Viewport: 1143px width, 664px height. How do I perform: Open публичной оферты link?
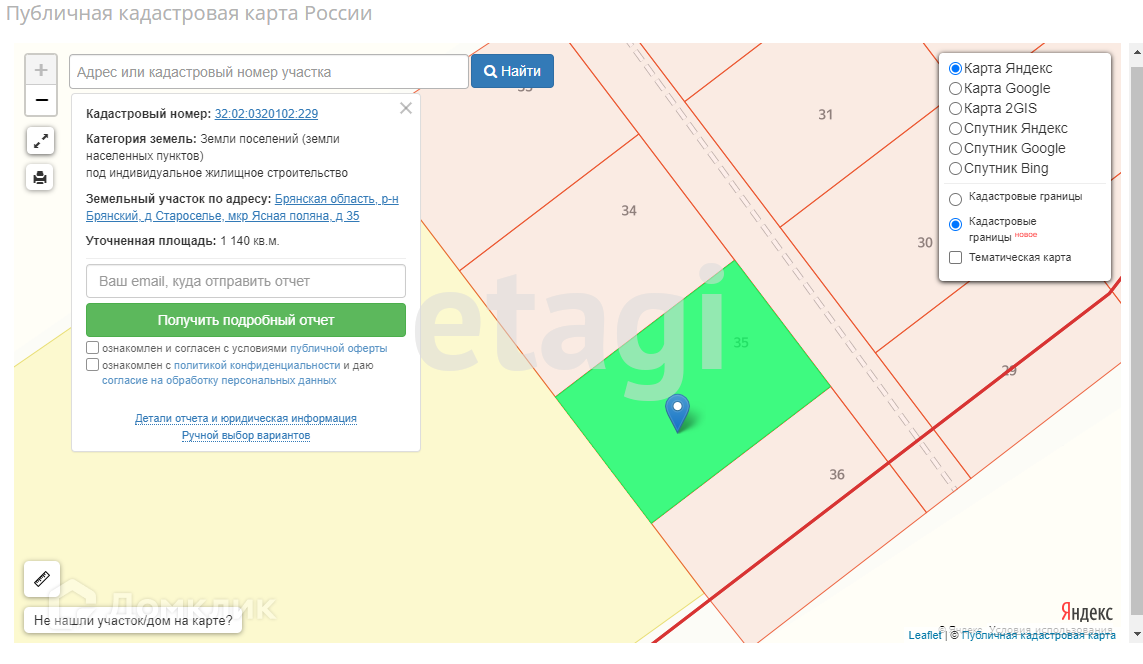pos(338,348)
